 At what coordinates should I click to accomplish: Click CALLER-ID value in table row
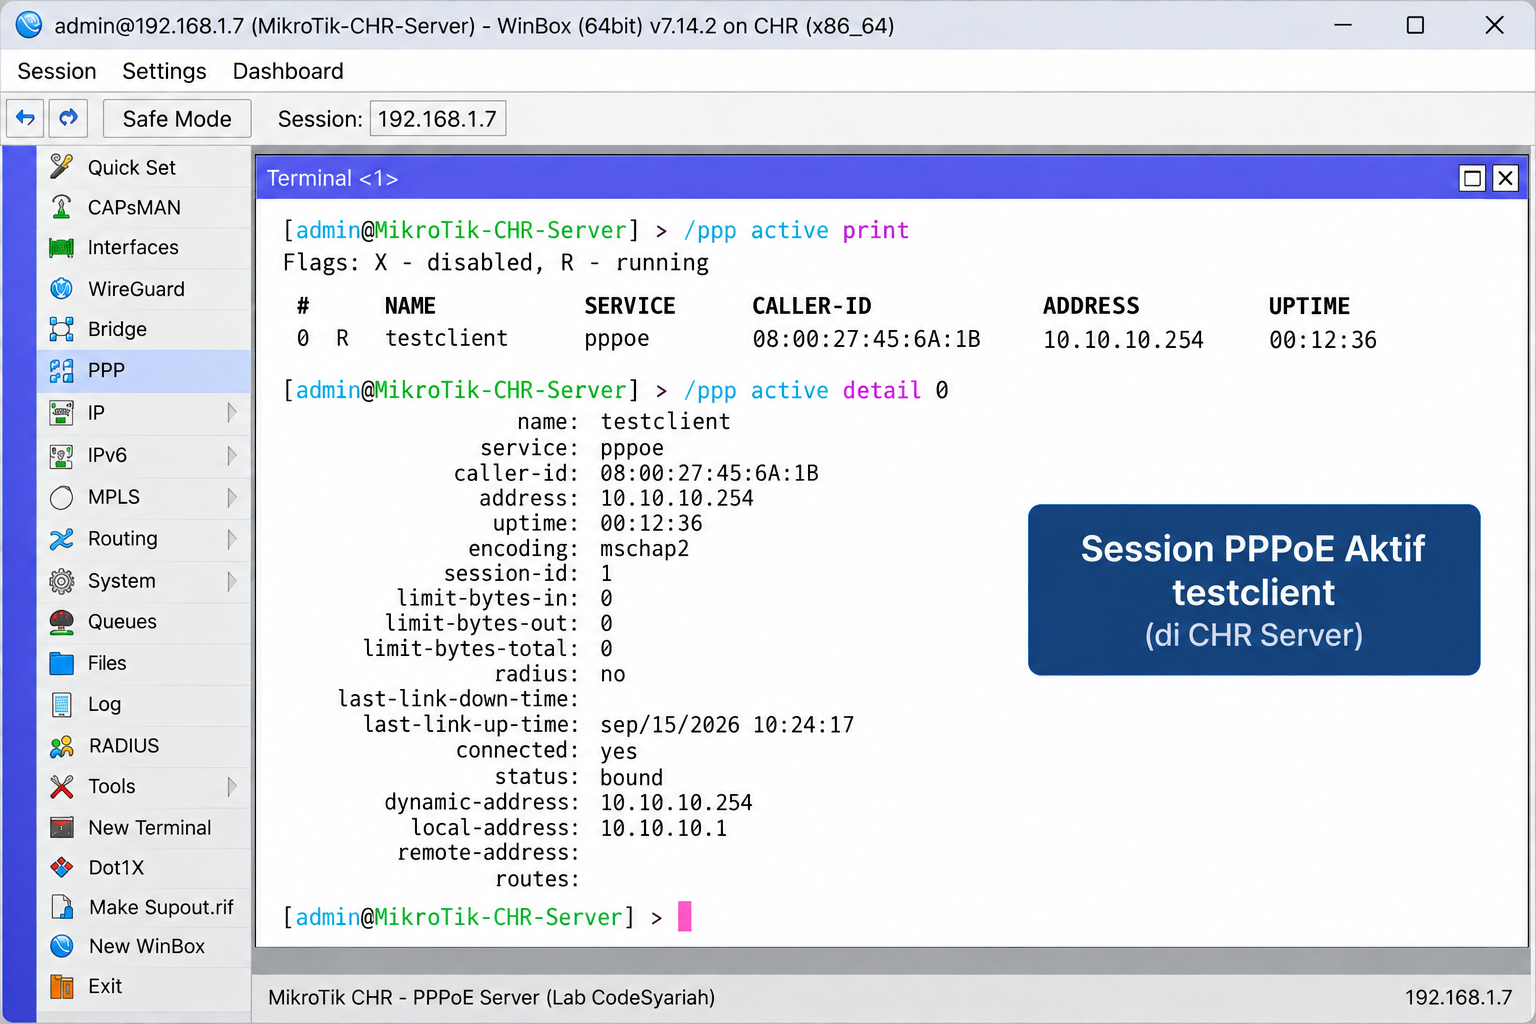(866, 339)
